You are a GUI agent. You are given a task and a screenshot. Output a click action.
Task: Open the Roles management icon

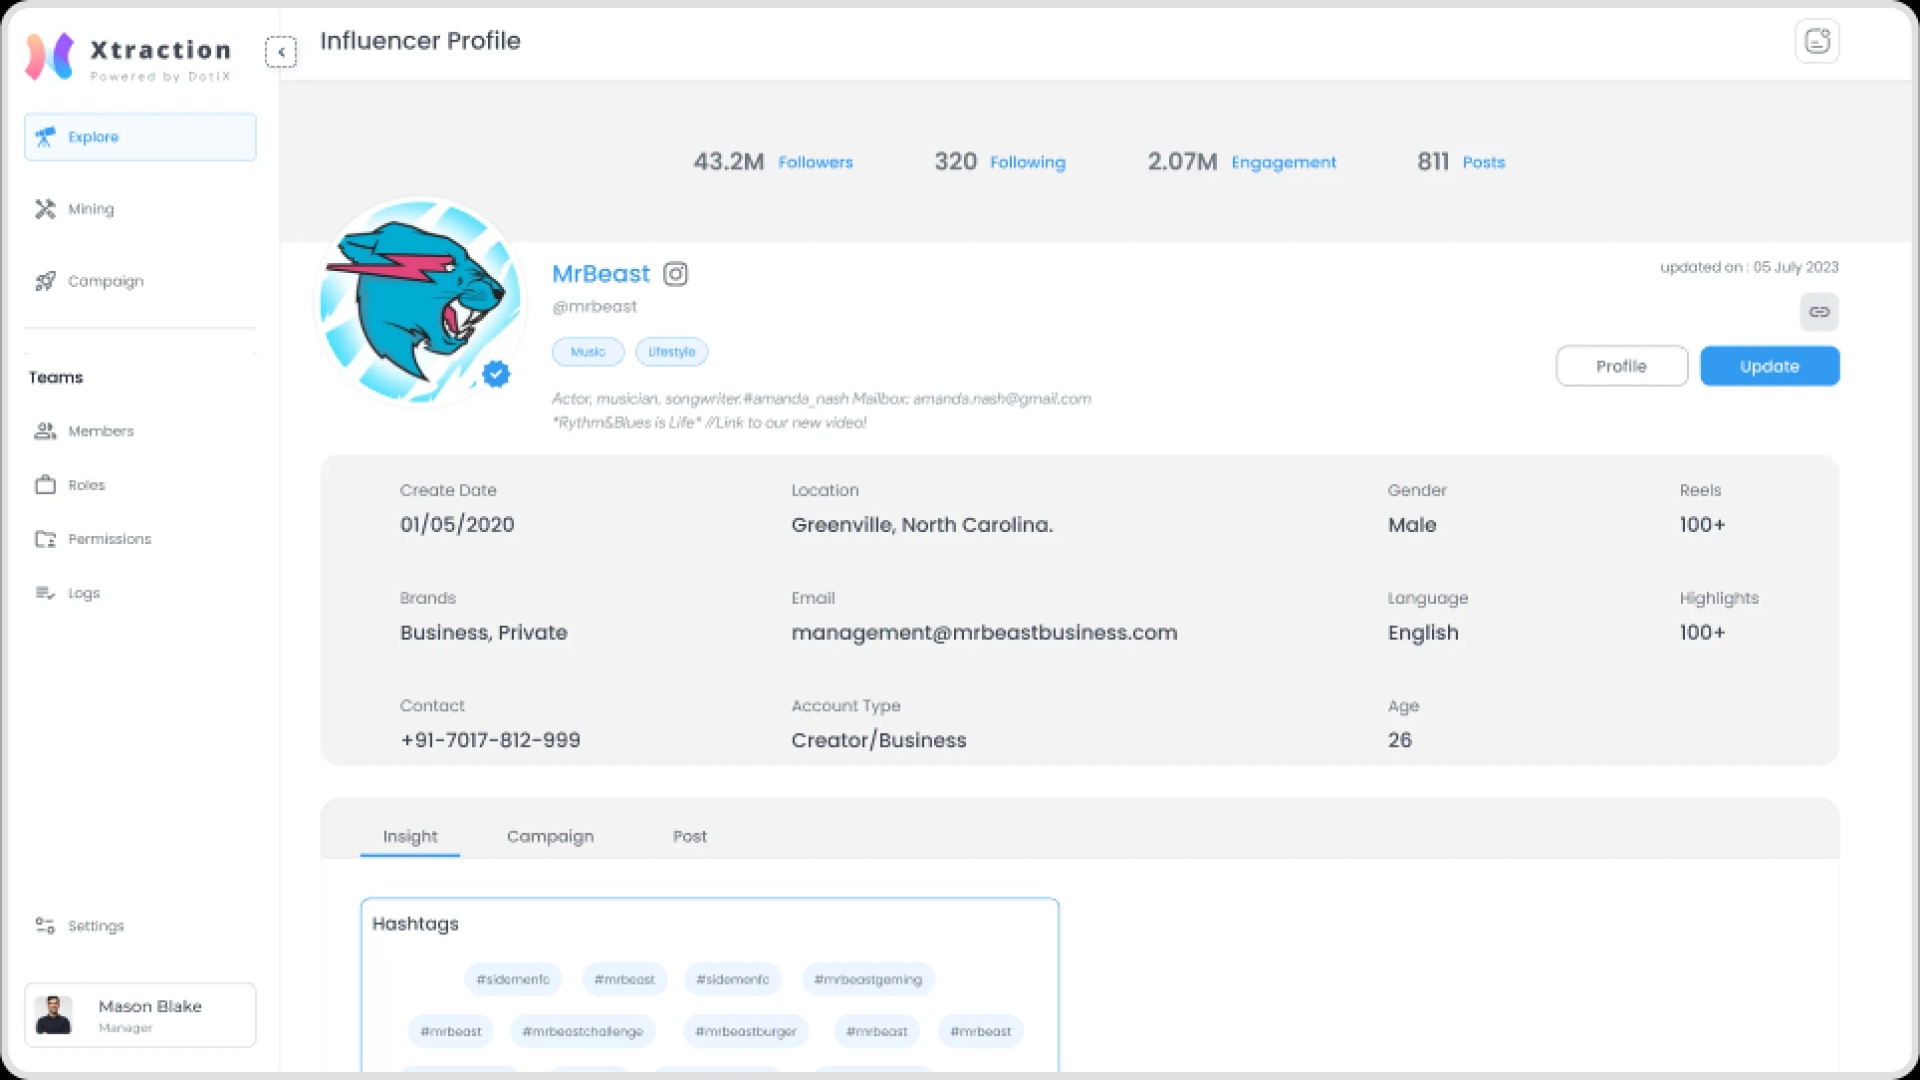(x=44, y=485)
